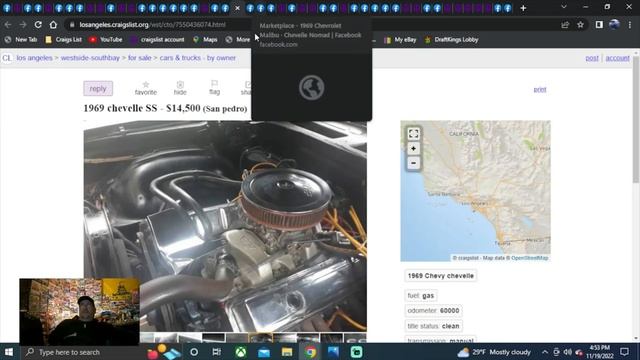Favorite this listing with star
Screen dimensions: 640x360
(146, 88)
